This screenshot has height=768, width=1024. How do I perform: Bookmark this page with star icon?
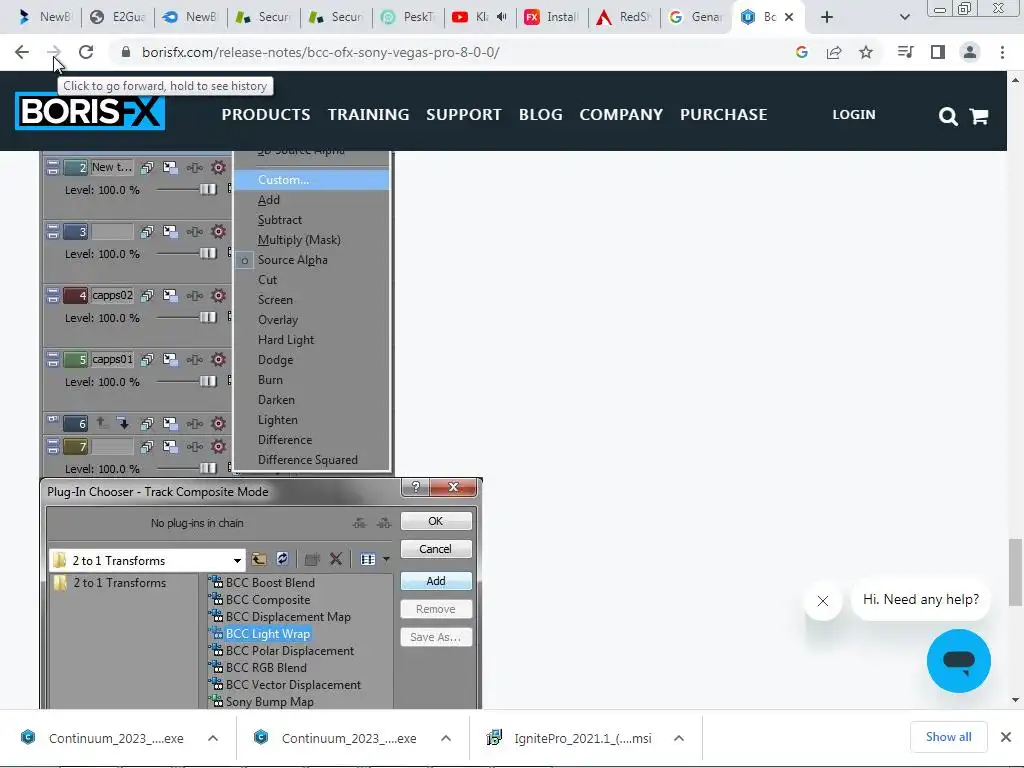point(866,52)
